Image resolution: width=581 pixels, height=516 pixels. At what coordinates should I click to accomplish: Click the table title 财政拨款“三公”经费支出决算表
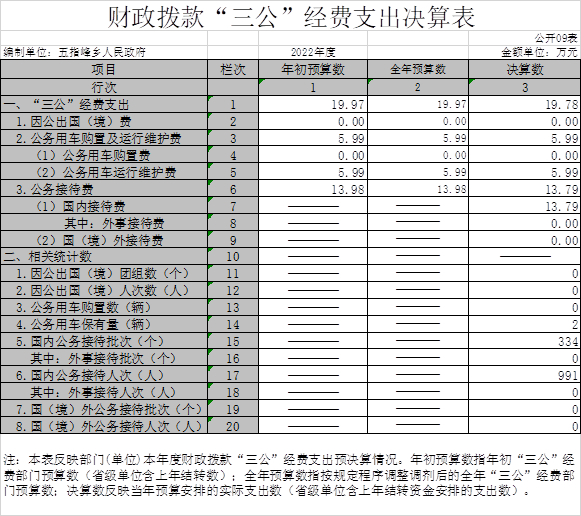(x=291, y=17)
